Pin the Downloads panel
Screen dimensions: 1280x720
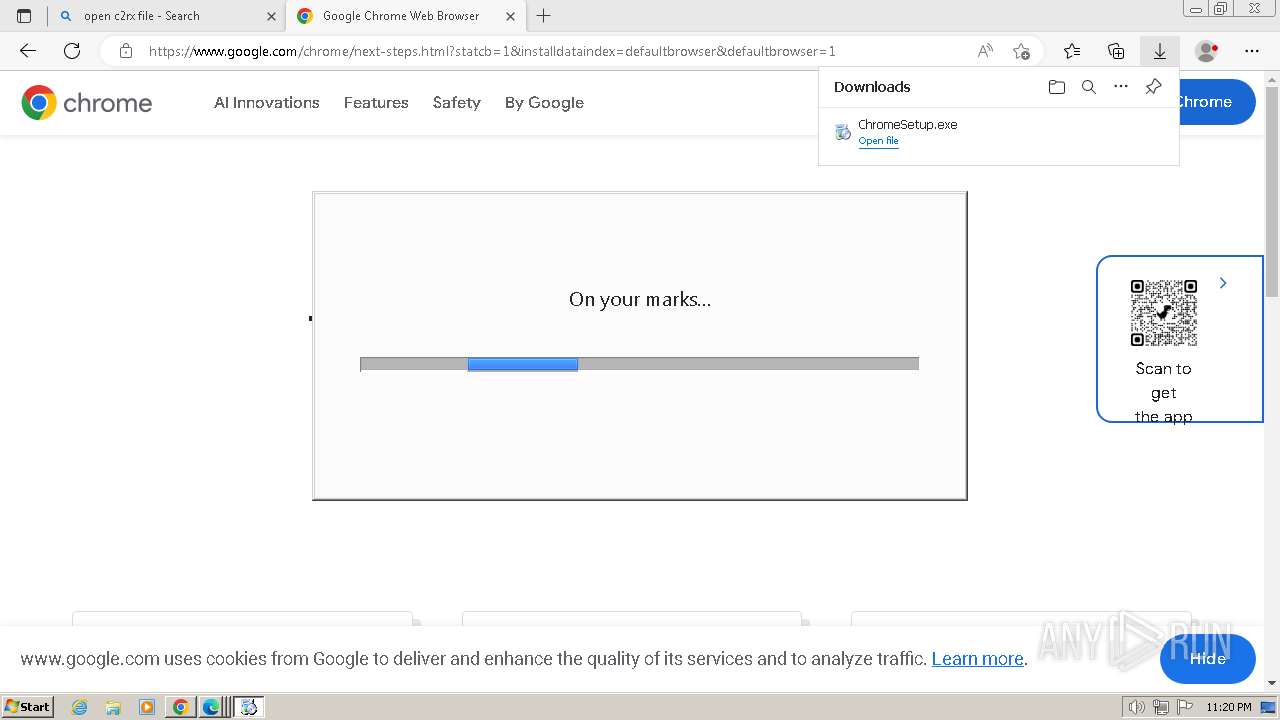1153,87
